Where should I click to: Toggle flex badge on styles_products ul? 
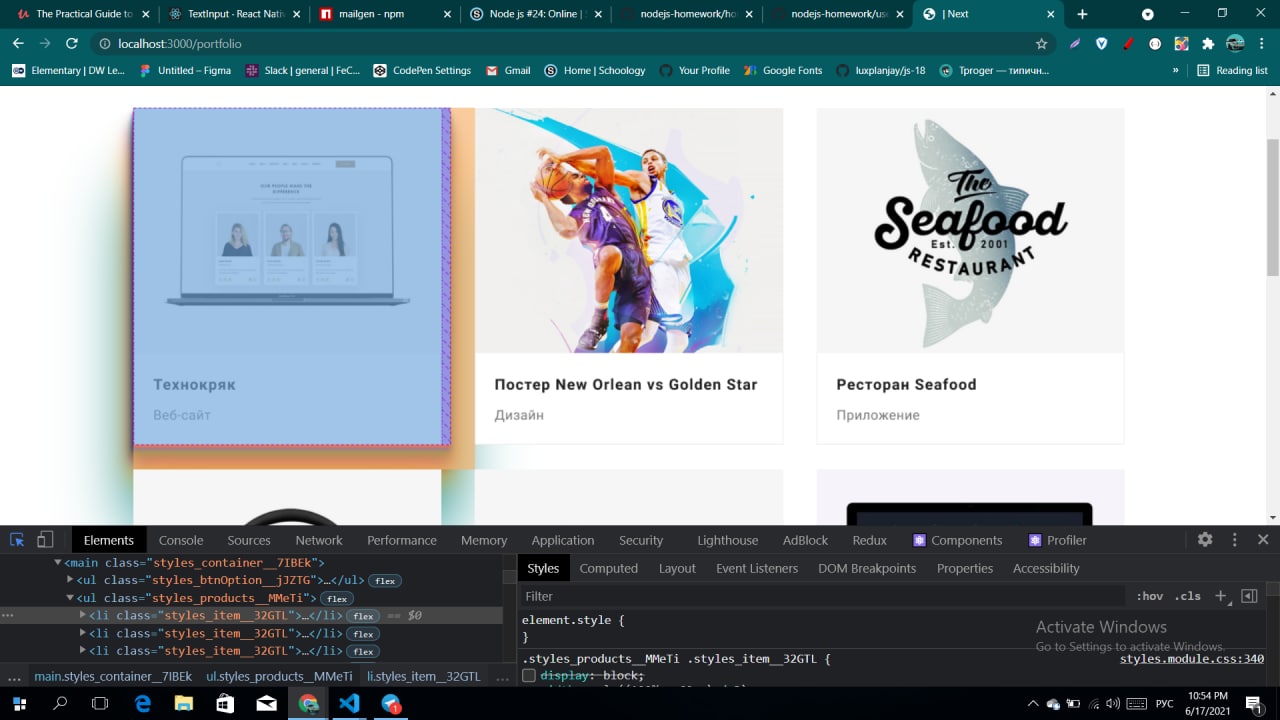click(337, 599)
